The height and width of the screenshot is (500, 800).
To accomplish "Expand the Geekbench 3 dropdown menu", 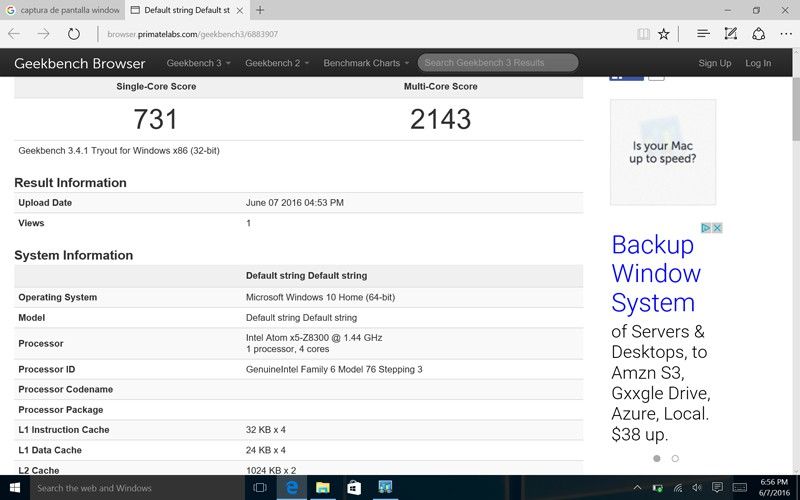I will 198,63.
